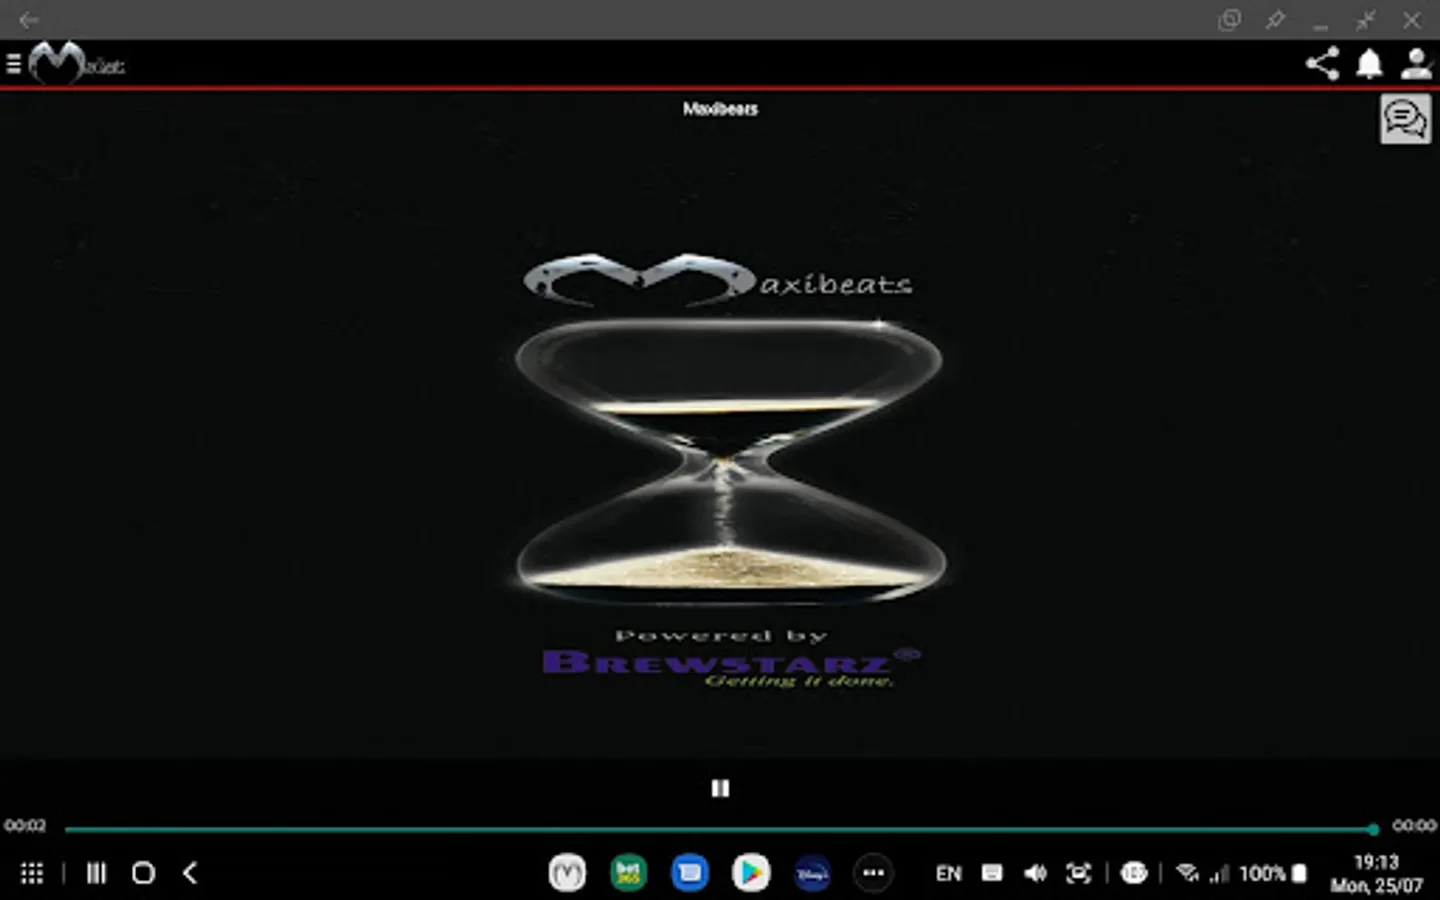Screen dimensions: 1440x900
Task: Open the notification count badge
Action: tap(1134, 873)
